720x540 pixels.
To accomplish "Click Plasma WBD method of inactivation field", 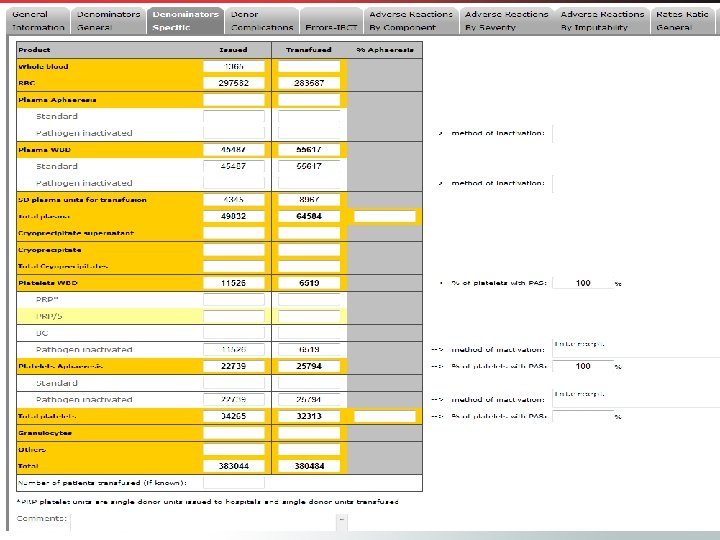I will pos(636,183).
